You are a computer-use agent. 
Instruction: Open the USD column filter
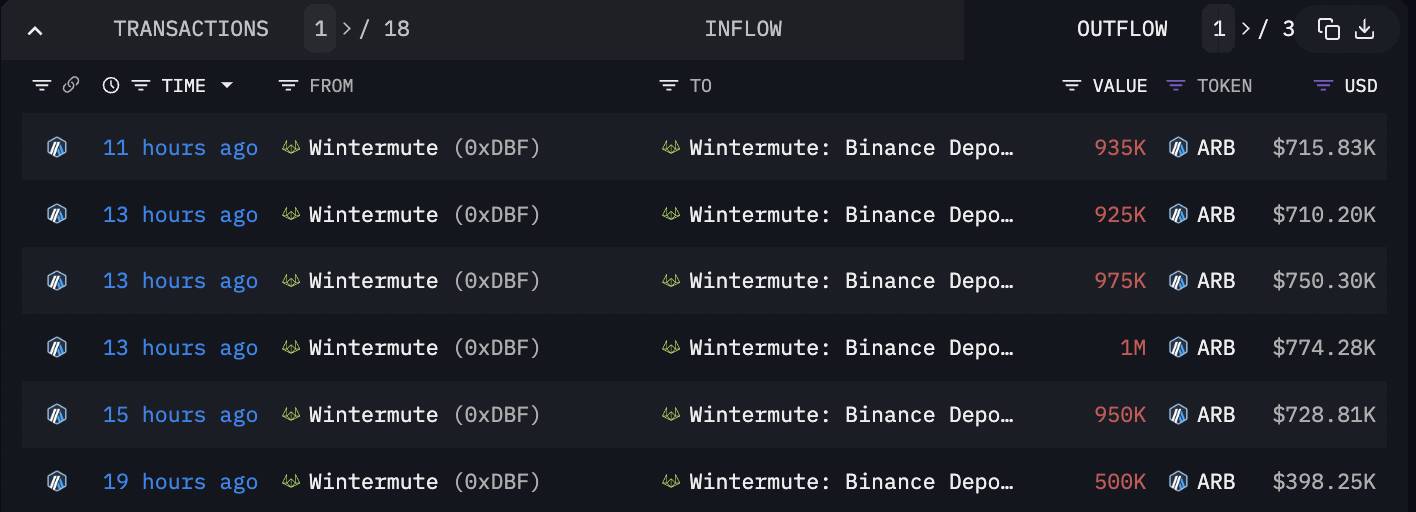click(1323, 86)
